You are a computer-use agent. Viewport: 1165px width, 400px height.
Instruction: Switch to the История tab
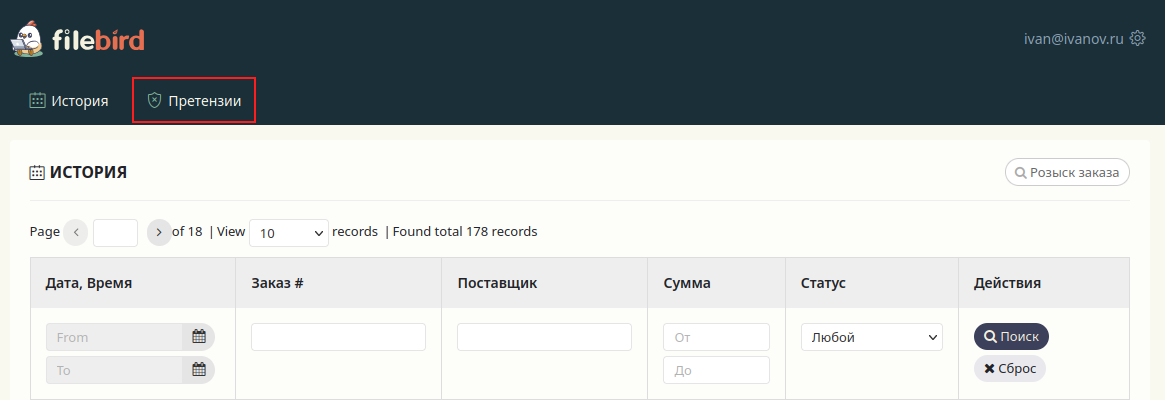click(69, 100)
